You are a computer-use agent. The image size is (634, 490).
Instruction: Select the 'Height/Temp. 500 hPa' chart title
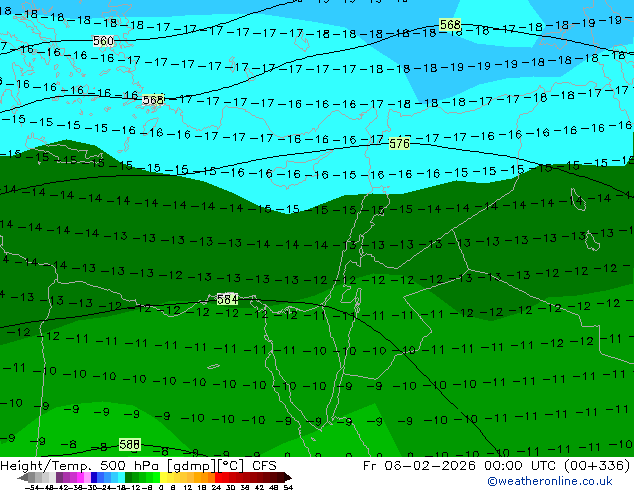point(82,466)
